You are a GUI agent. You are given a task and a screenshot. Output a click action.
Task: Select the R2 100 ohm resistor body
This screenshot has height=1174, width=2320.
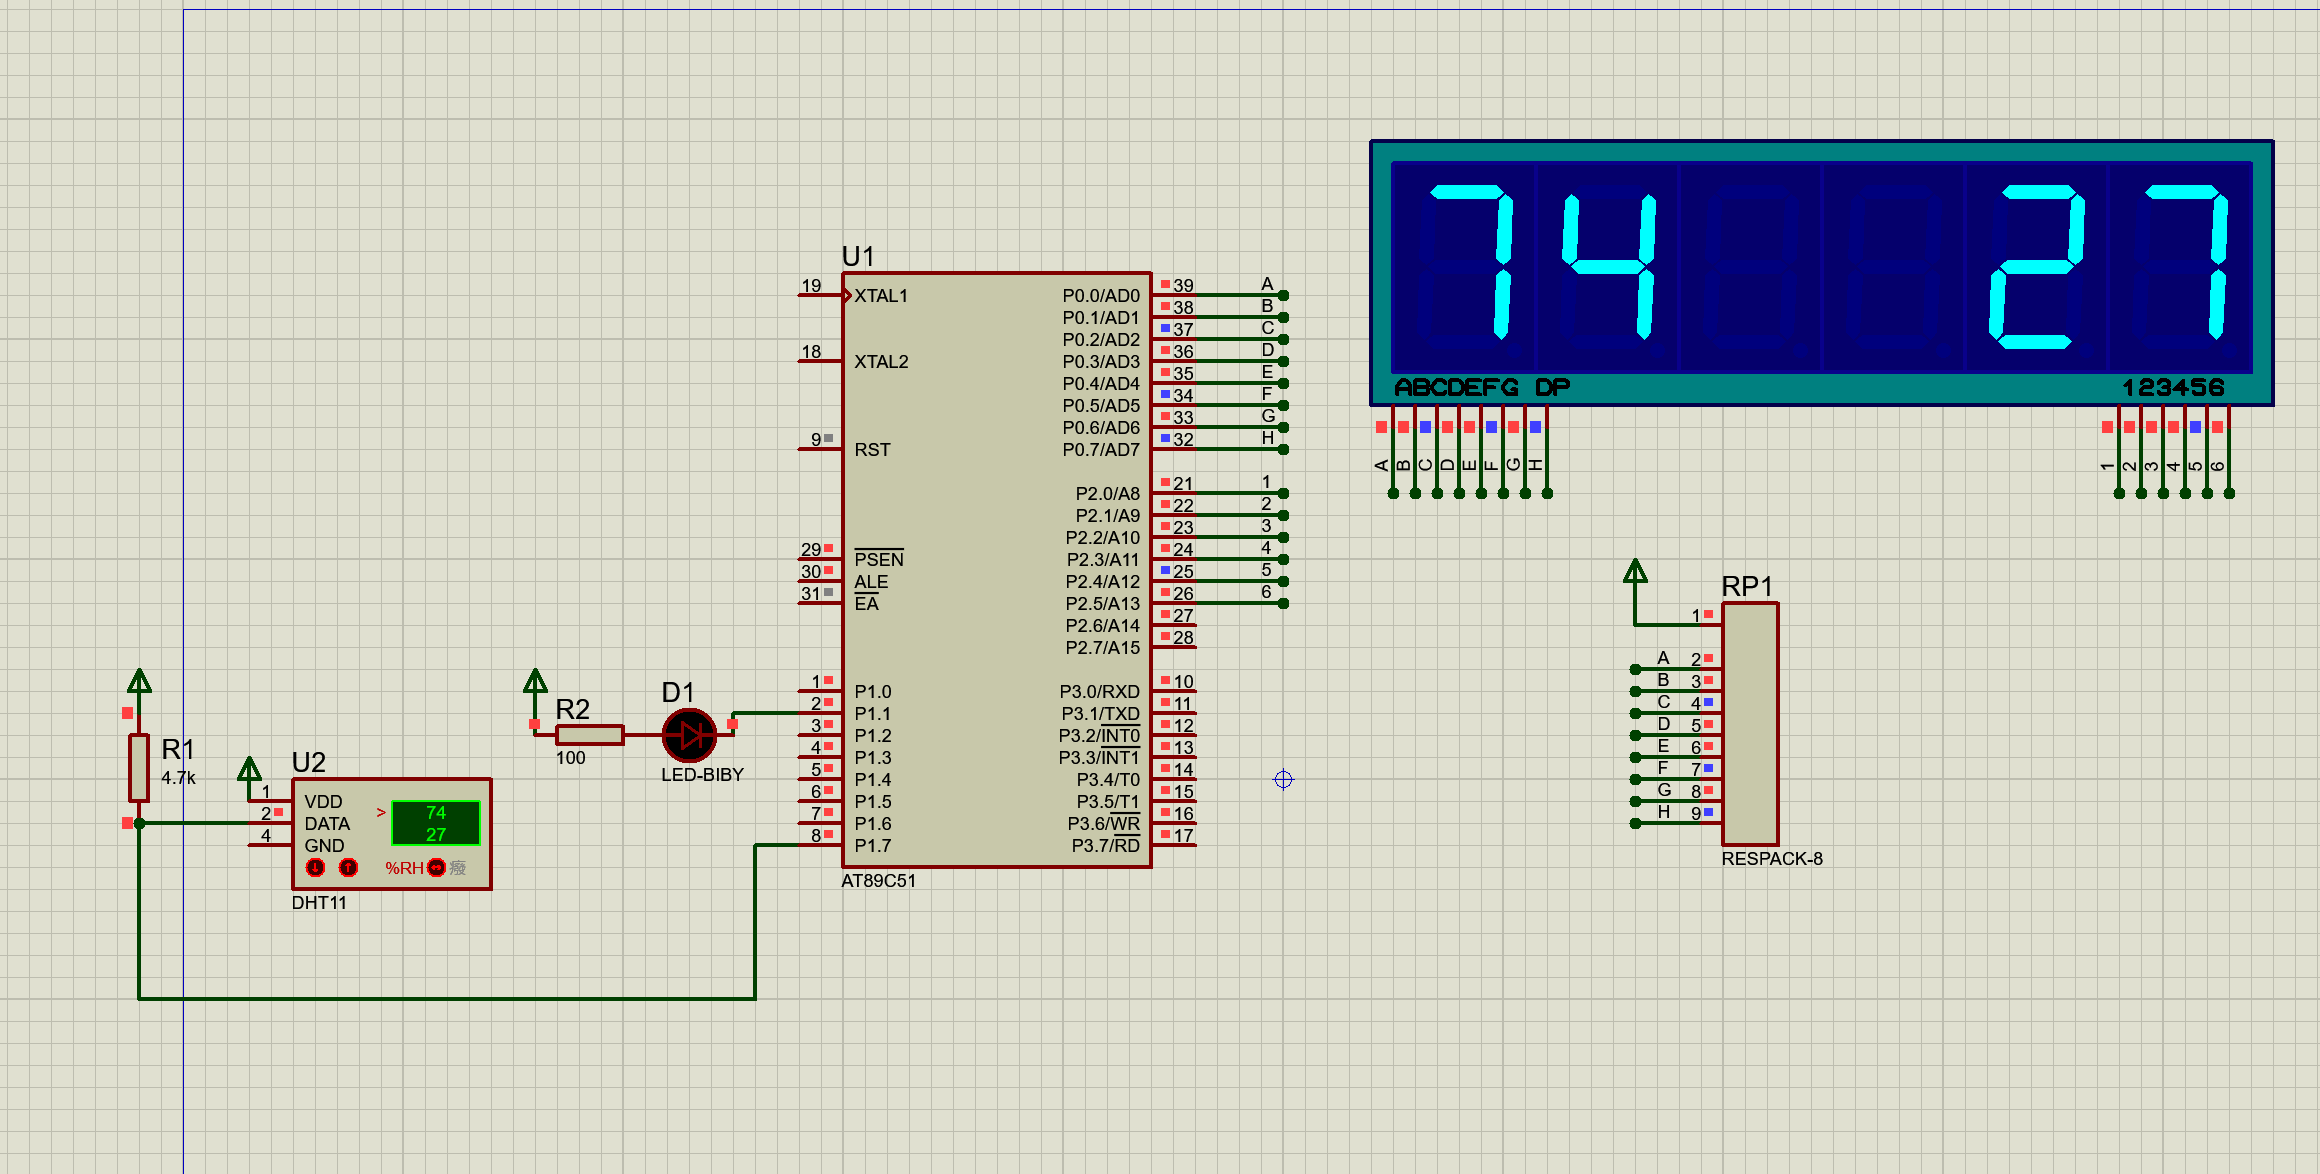click(x=589, y=735)
